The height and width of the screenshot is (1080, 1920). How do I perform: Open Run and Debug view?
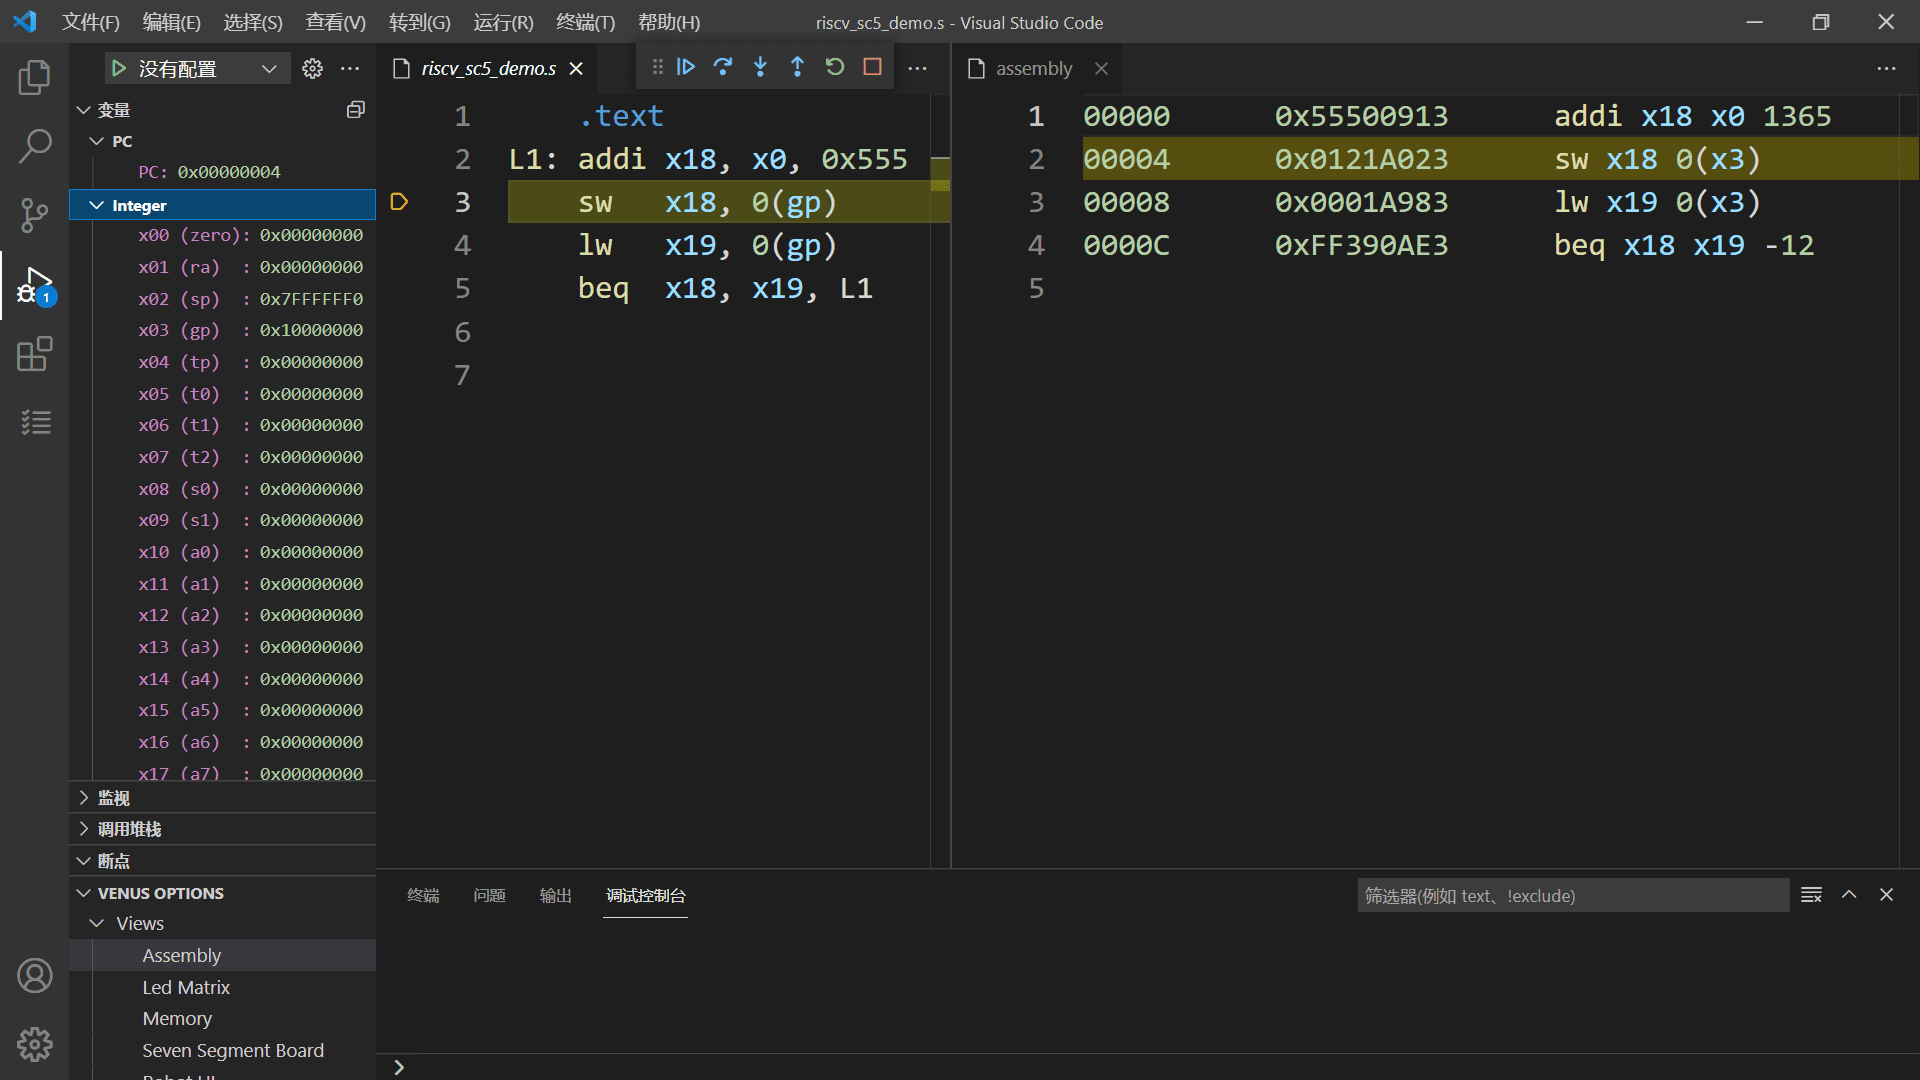[x=34, y=285]
